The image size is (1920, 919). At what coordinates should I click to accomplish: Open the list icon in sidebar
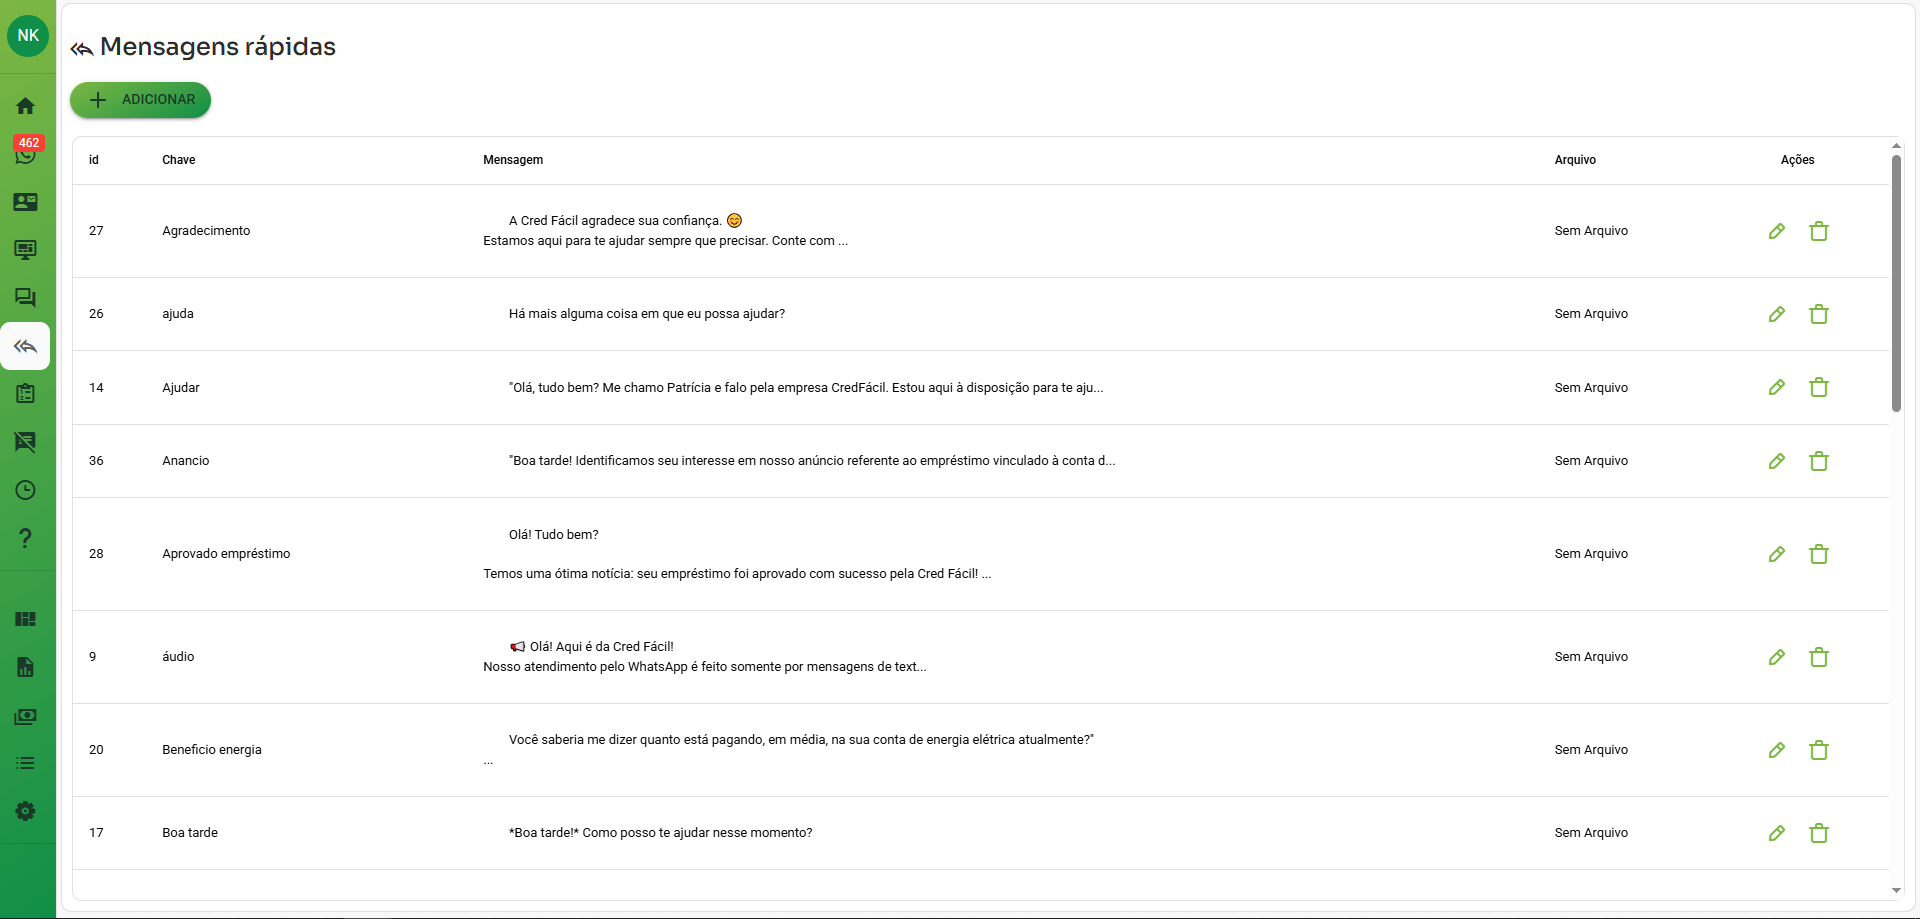tap(26, 763)
